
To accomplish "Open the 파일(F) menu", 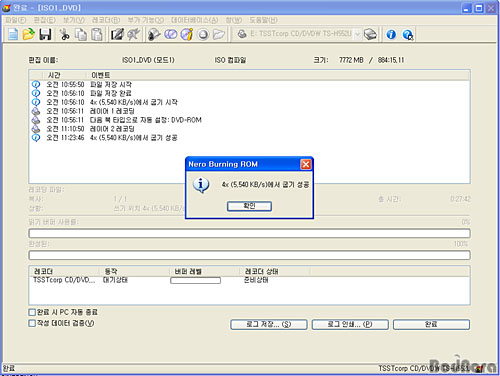I will [15, 20].
